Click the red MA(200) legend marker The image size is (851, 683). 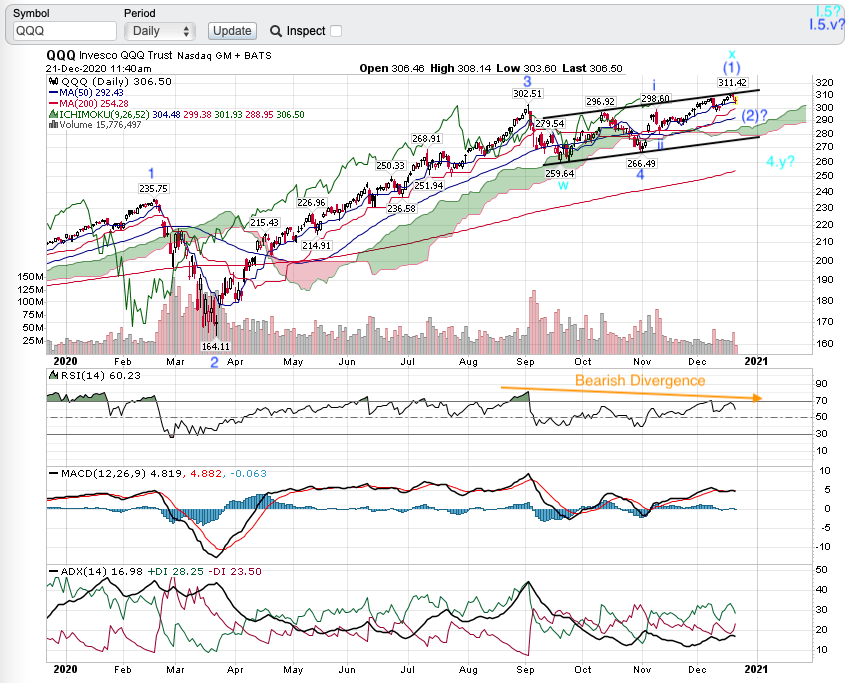click(x=53, y=104)
